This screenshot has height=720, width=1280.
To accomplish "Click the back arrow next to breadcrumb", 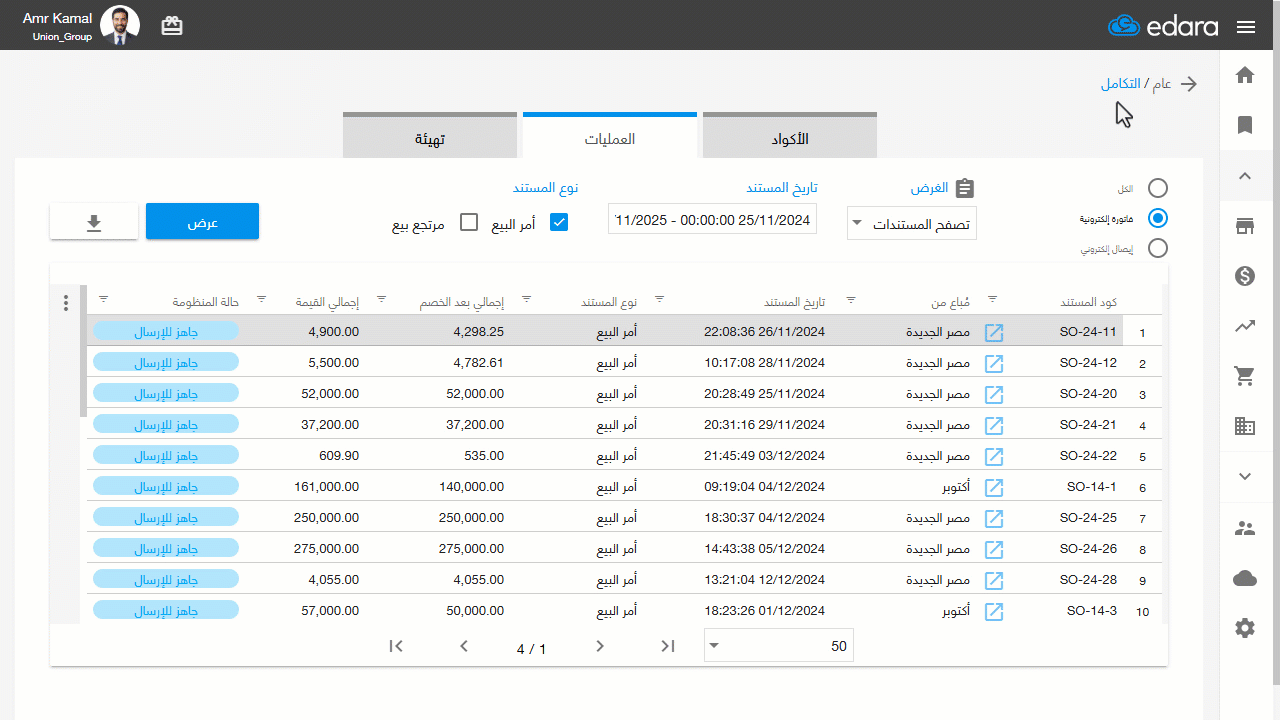I will tap(1189, 84).
